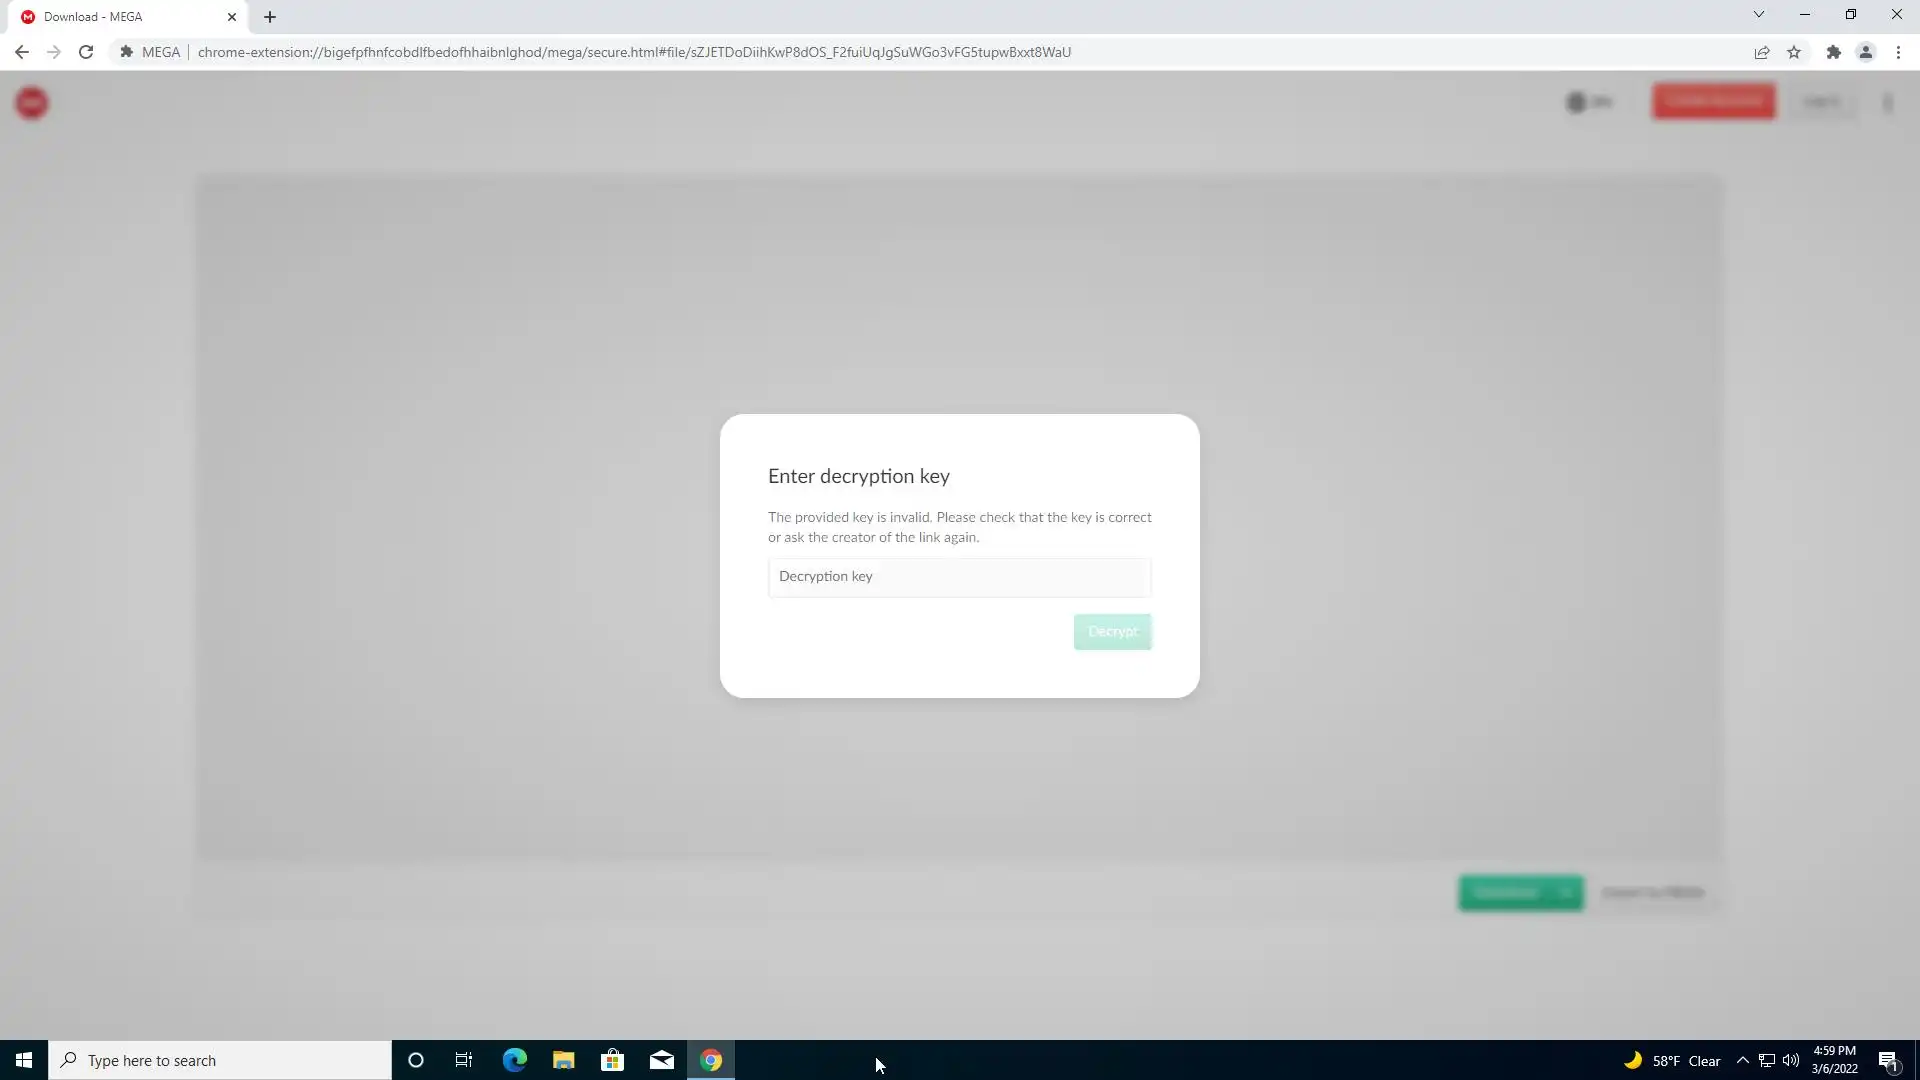
Task: Go back using browser back arrow
Action: tap(22, 52)
